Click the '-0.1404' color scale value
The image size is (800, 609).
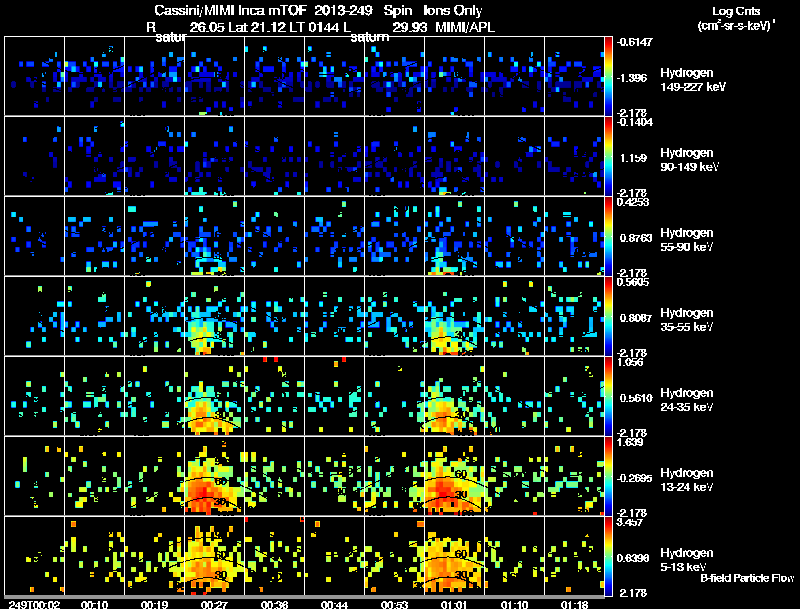click(634, 122)
